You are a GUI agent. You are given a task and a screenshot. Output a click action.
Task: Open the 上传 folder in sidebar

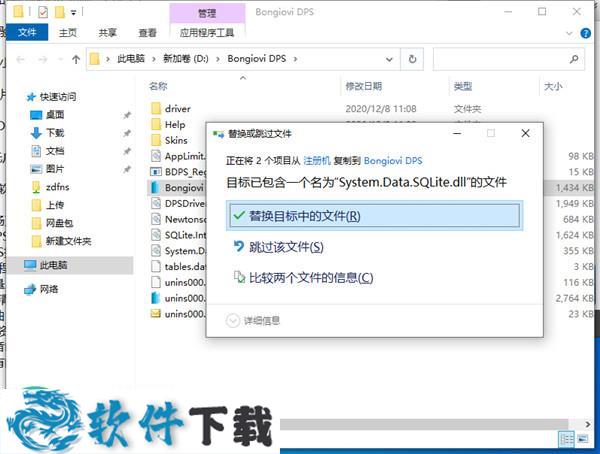[x=55, y=205]
